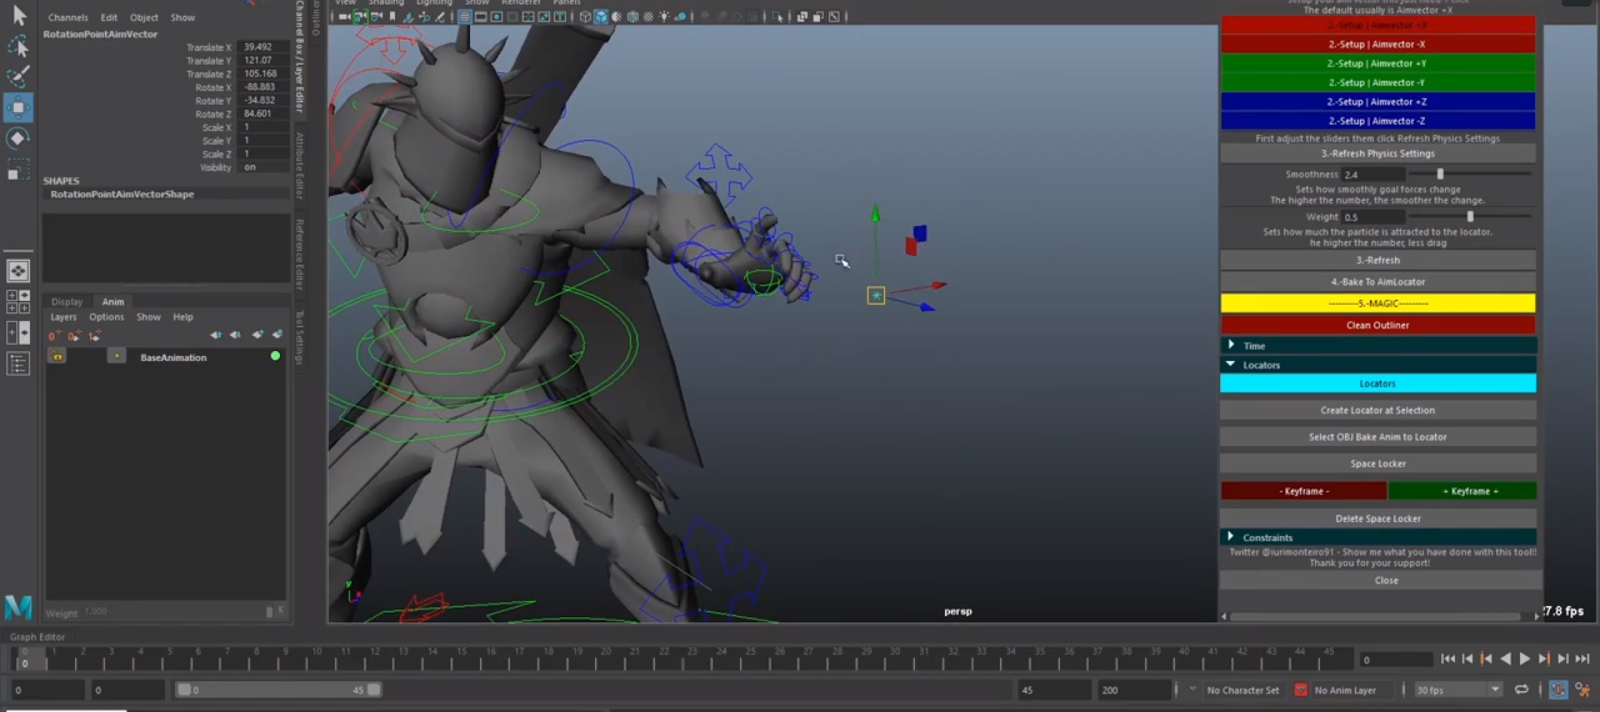Open the Channels menu
The width and height of the screenshot is (1600, 712).
click(68, 17)
